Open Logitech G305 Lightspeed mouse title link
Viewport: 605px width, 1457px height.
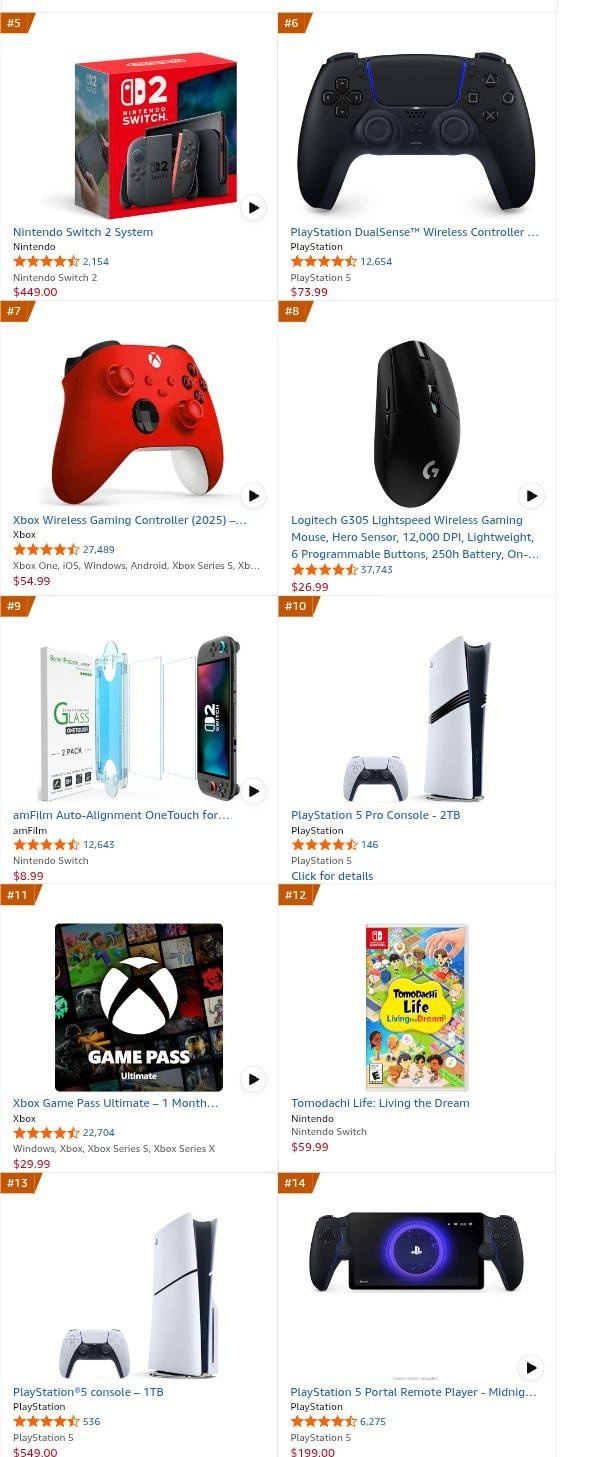(414, 537)
